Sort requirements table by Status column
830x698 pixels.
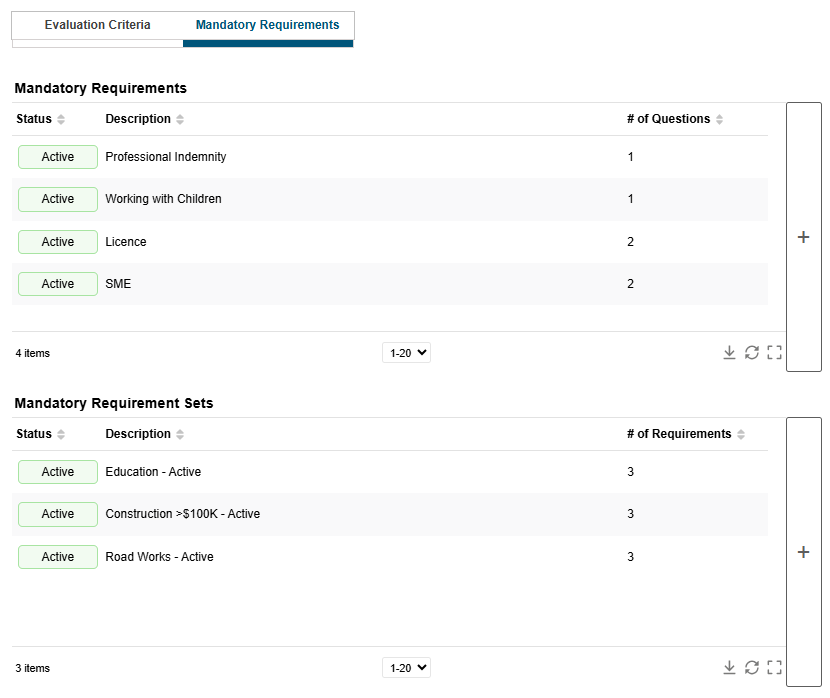coord(40,119)
